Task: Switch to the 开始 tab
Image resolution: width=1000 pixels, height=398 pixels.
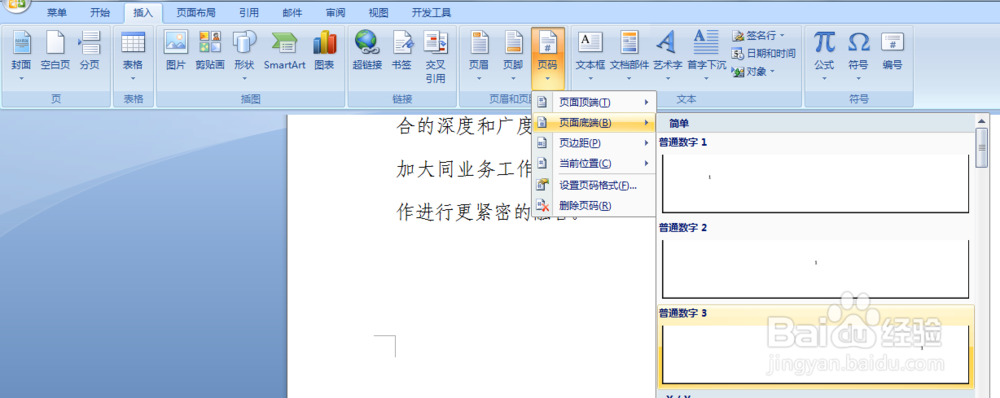Action: coord(99,13)
